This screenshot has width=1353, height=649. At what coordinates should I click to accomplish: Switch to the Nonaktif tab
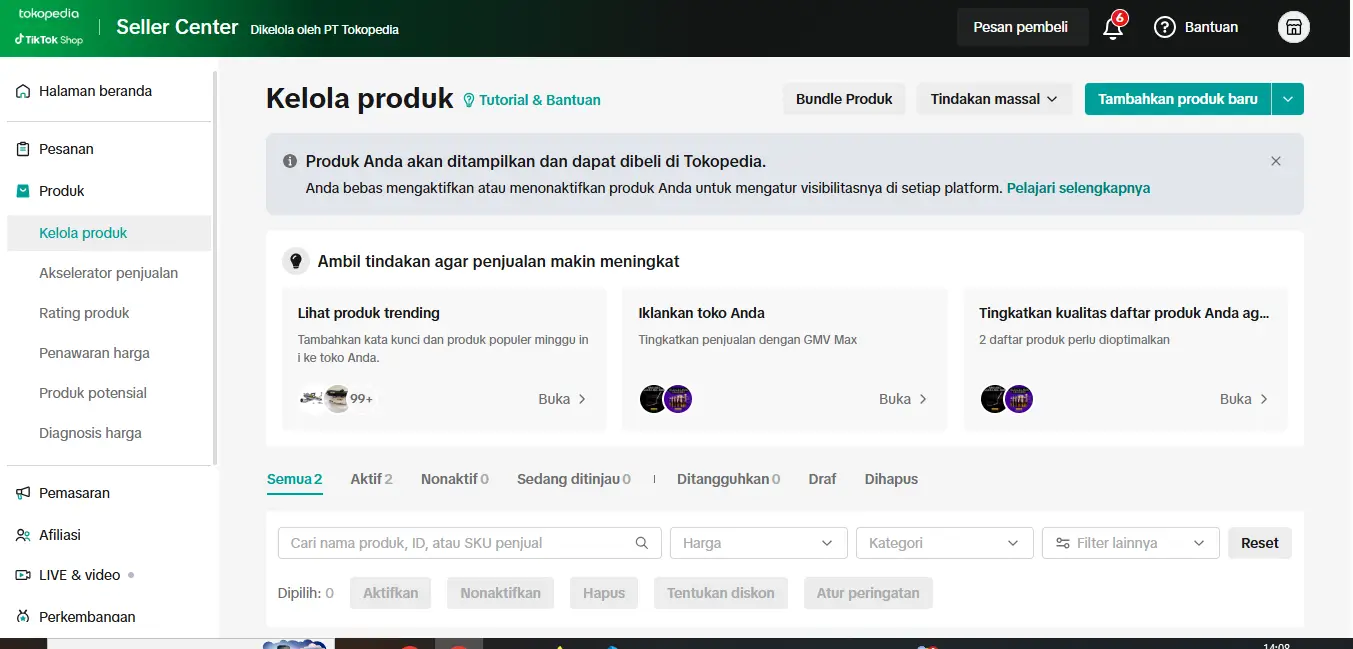[454, 479]
